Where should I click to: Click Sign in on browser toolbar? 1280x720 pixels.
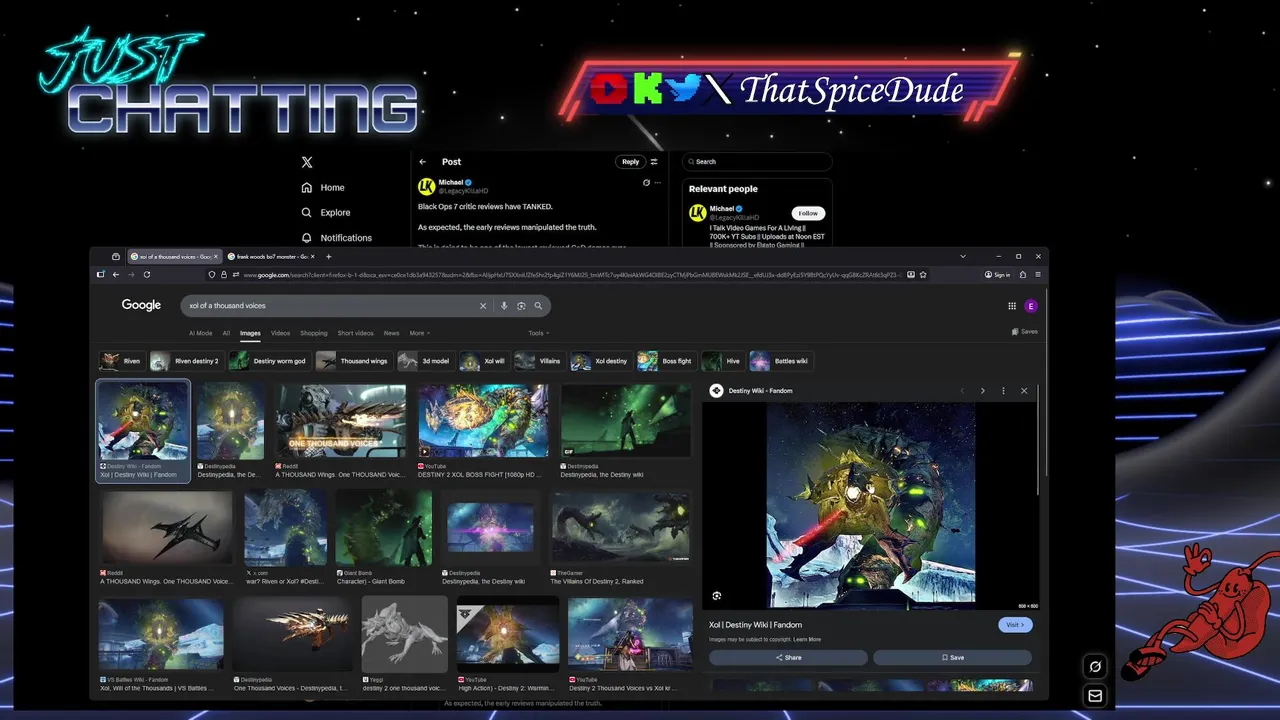tap(998, 274)
